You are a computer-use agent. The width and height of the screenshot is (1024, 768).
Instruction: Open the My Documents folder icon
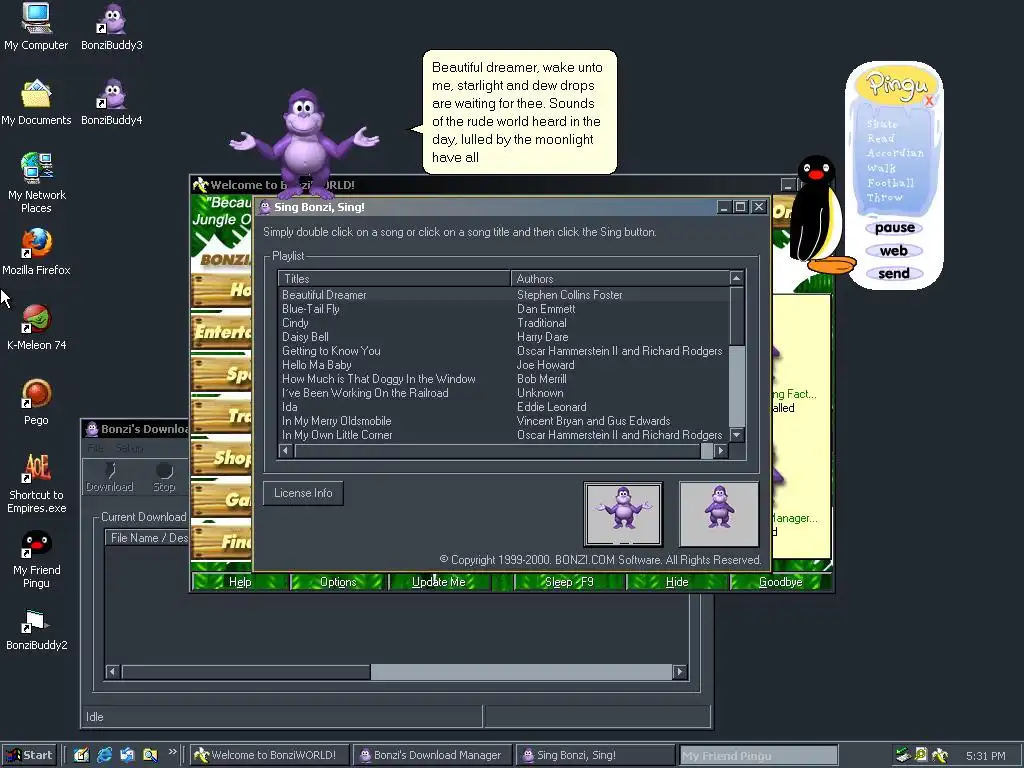(x=36, y=101)
